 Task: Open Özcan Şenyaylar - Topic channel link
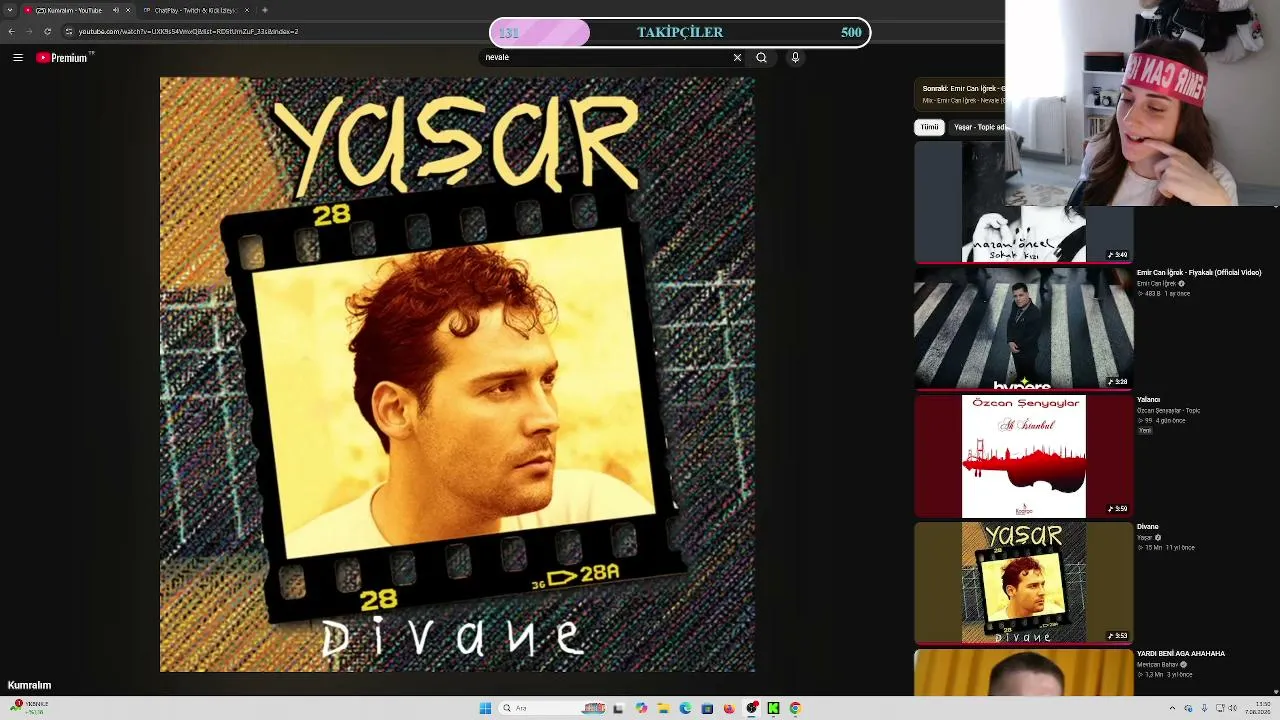1168,411
